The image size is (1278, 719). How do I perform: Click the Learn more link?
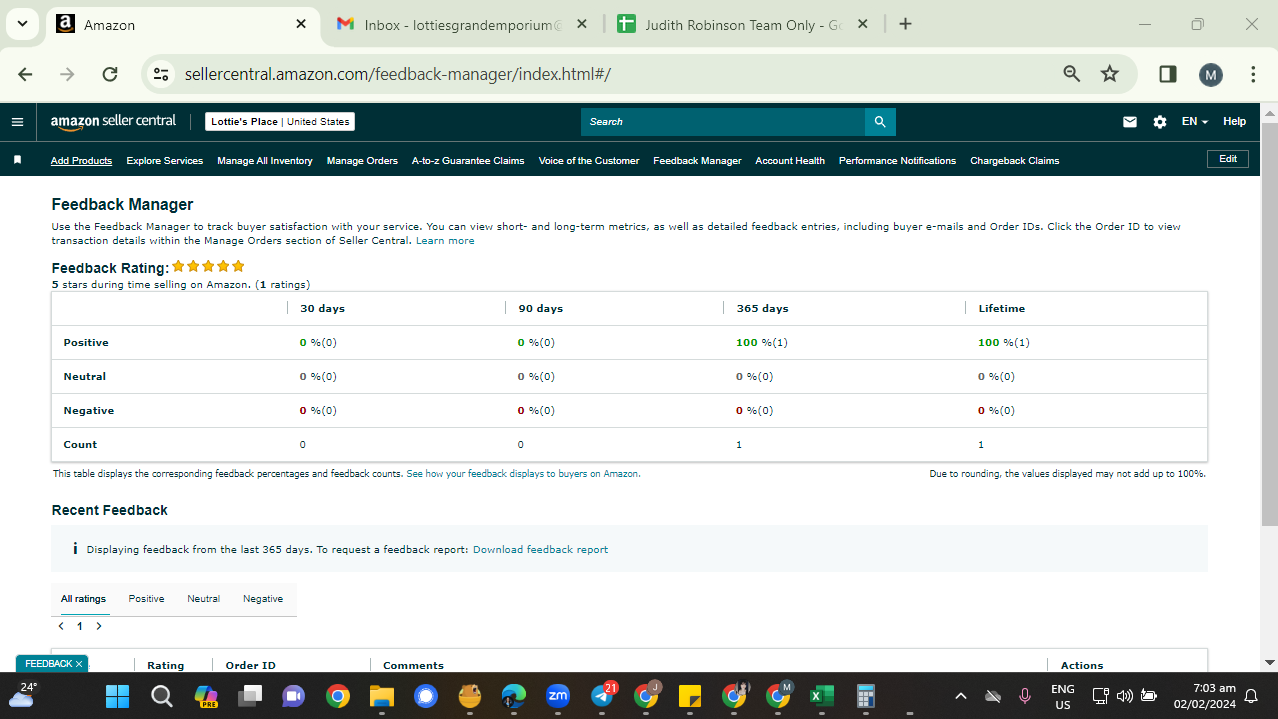click(x=445, y=241)
